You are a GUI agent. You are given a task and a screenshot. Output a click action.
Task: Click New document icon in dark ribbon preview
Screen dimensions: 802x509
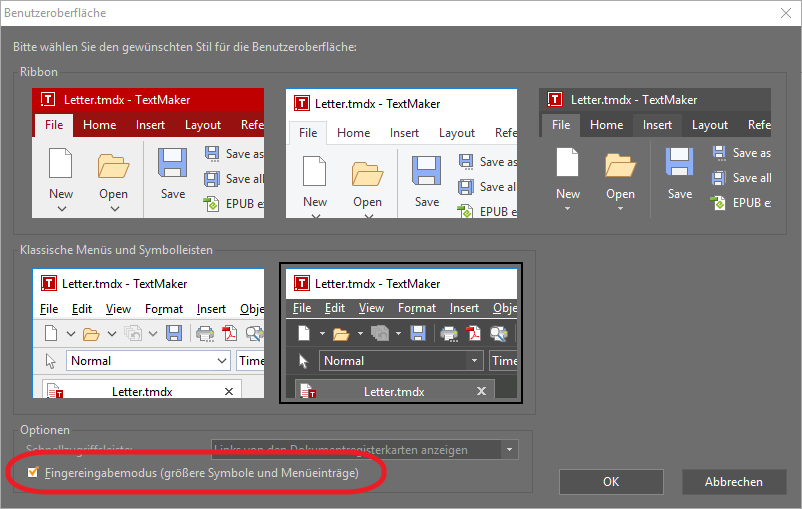pos(567,162)
